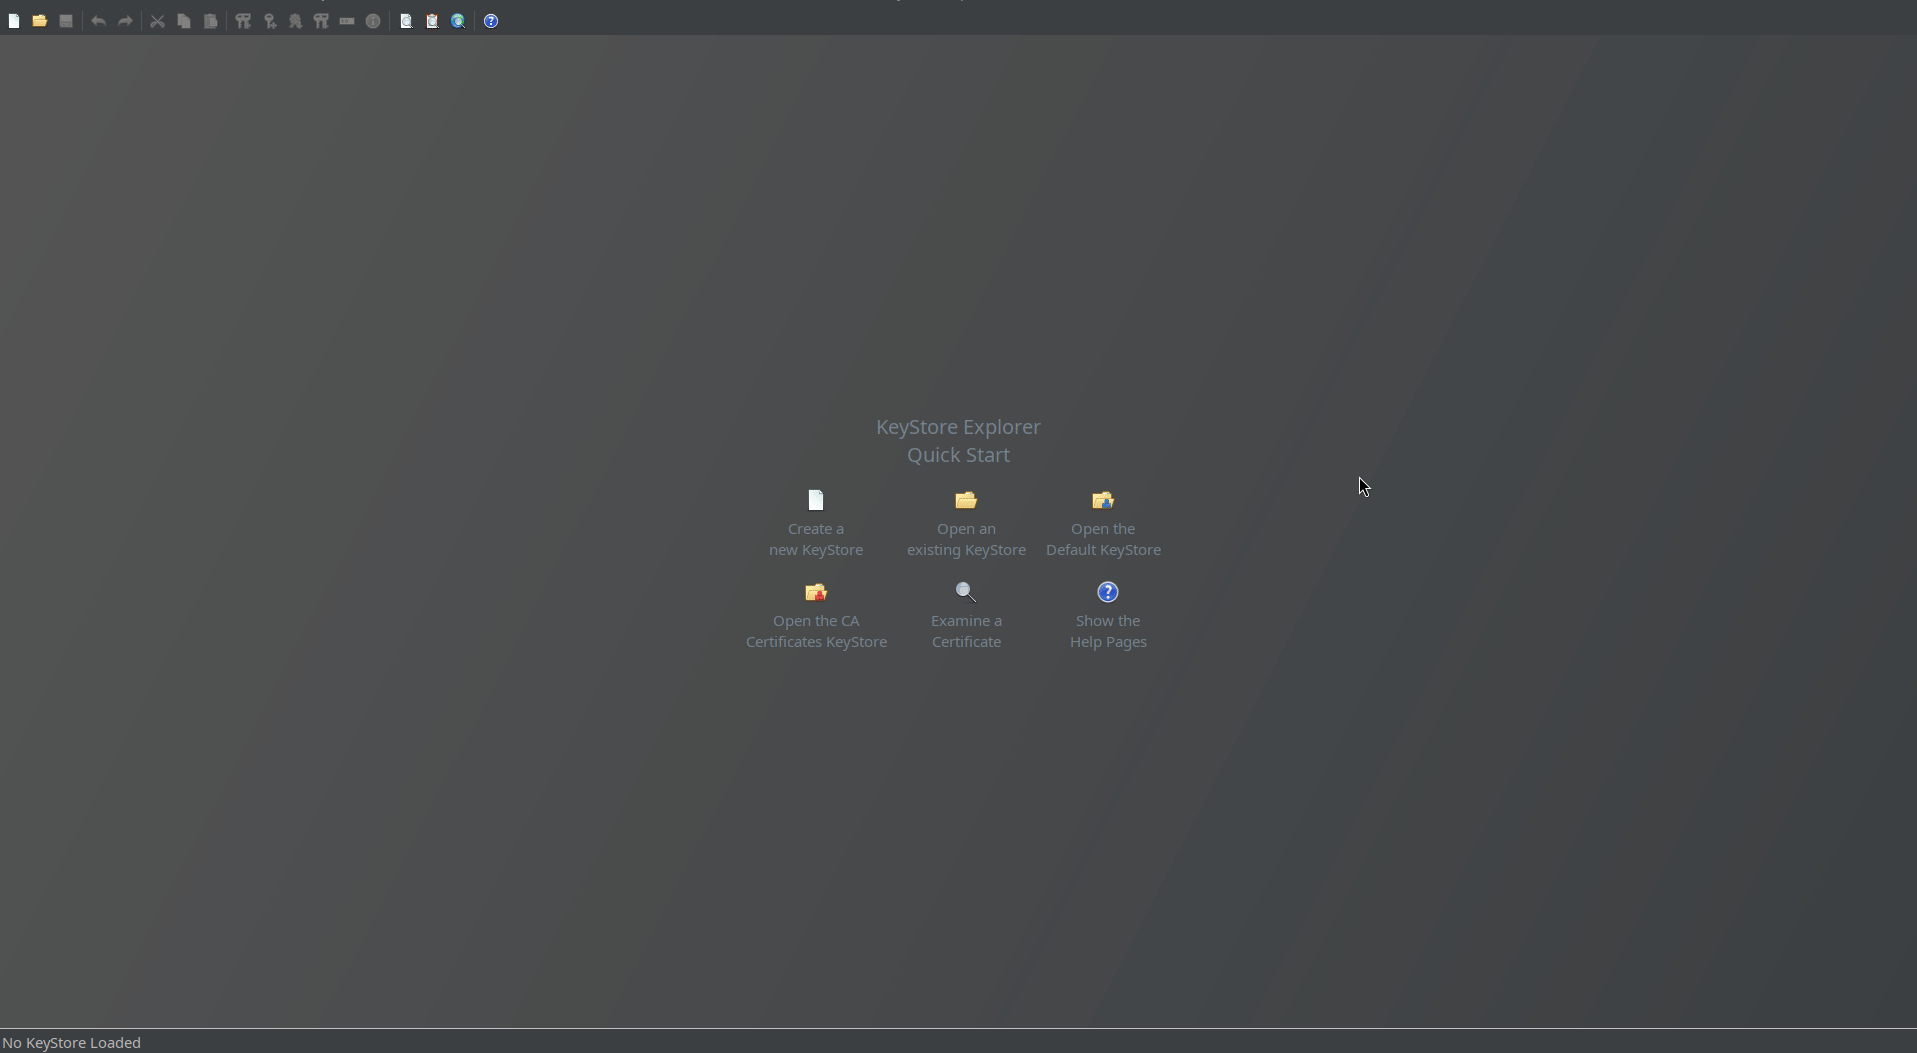Click the Cut scissors icon
The image size is (1917, 1053).
click(158, 21)
